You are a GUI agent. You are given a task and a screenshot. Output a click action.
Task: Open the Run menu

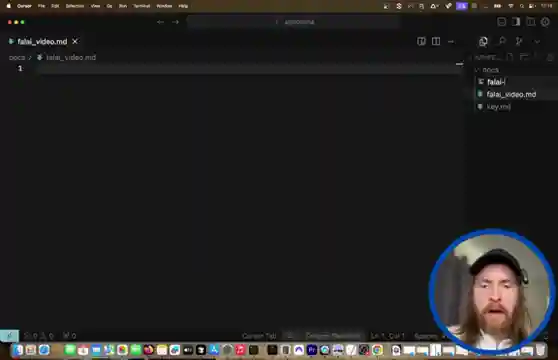pyautogui.click(x=123, y=6)
